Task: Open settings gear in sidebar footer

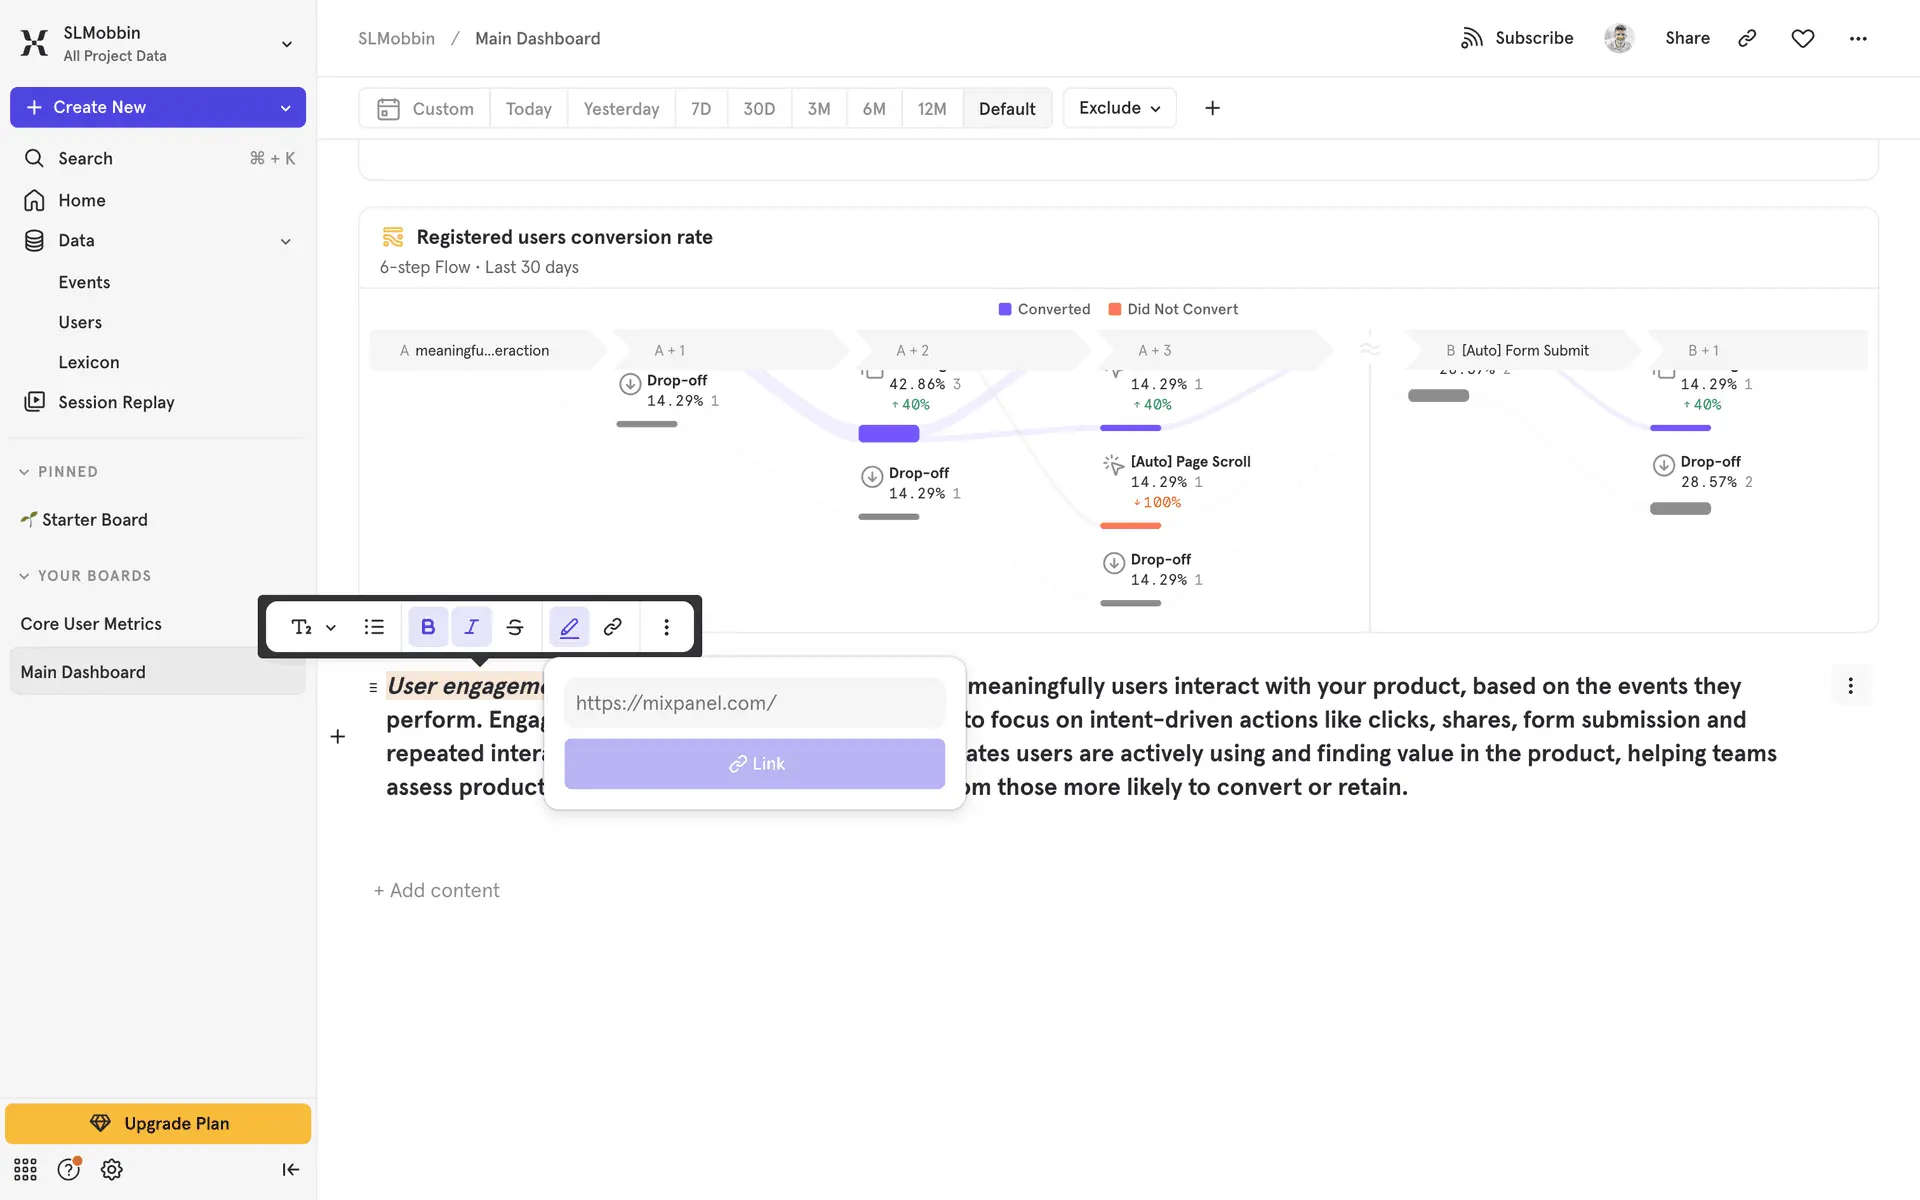Action: 112,1169
